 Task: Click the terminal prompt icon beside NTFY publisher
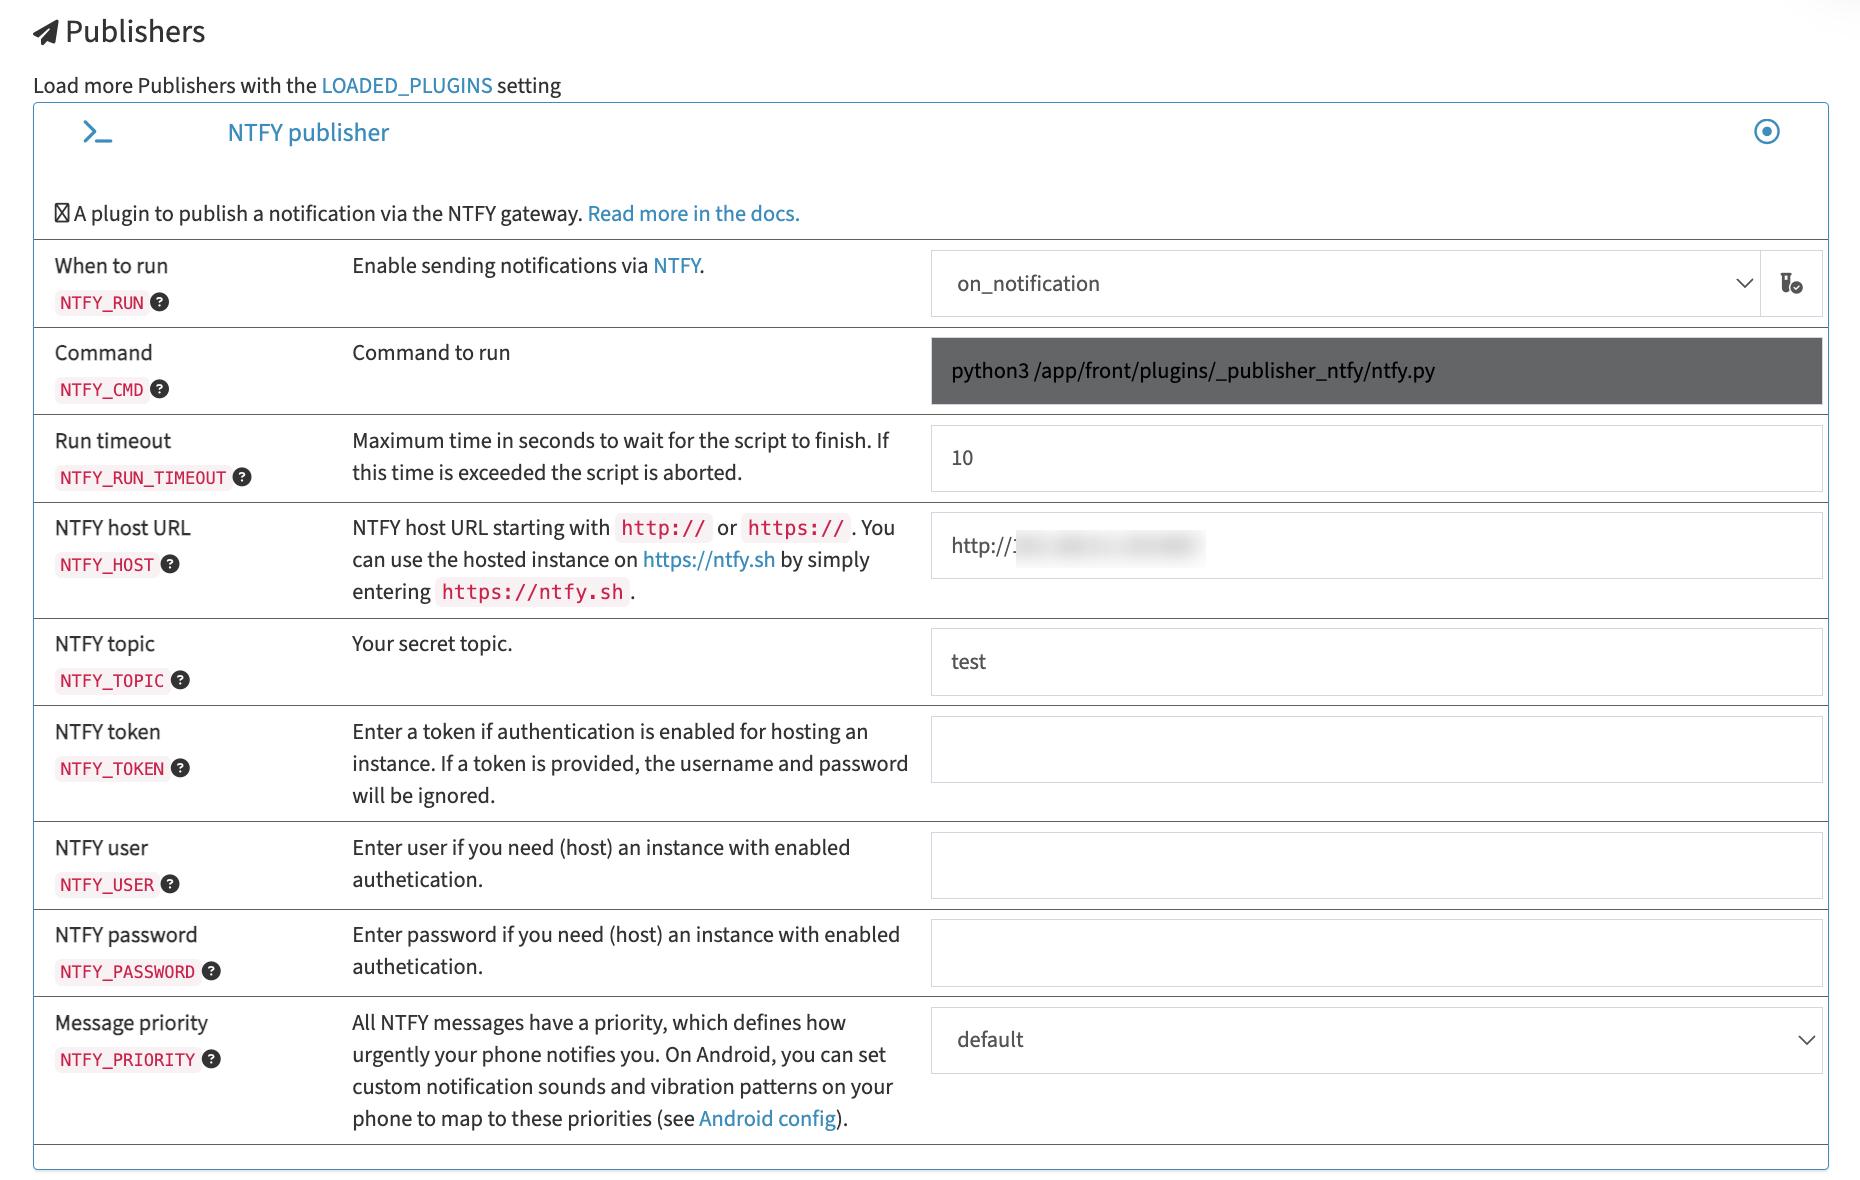[x=97, y=132]
